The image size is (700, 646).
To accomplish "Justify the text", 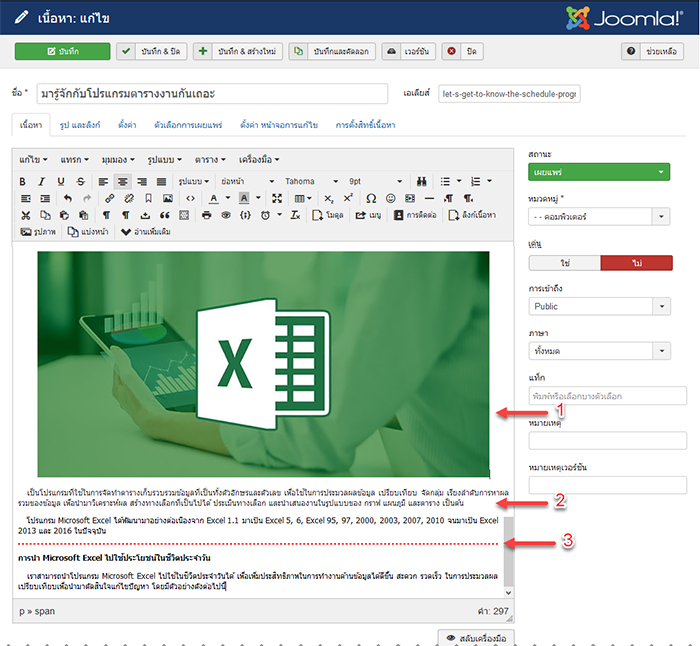I will (161, 181).
